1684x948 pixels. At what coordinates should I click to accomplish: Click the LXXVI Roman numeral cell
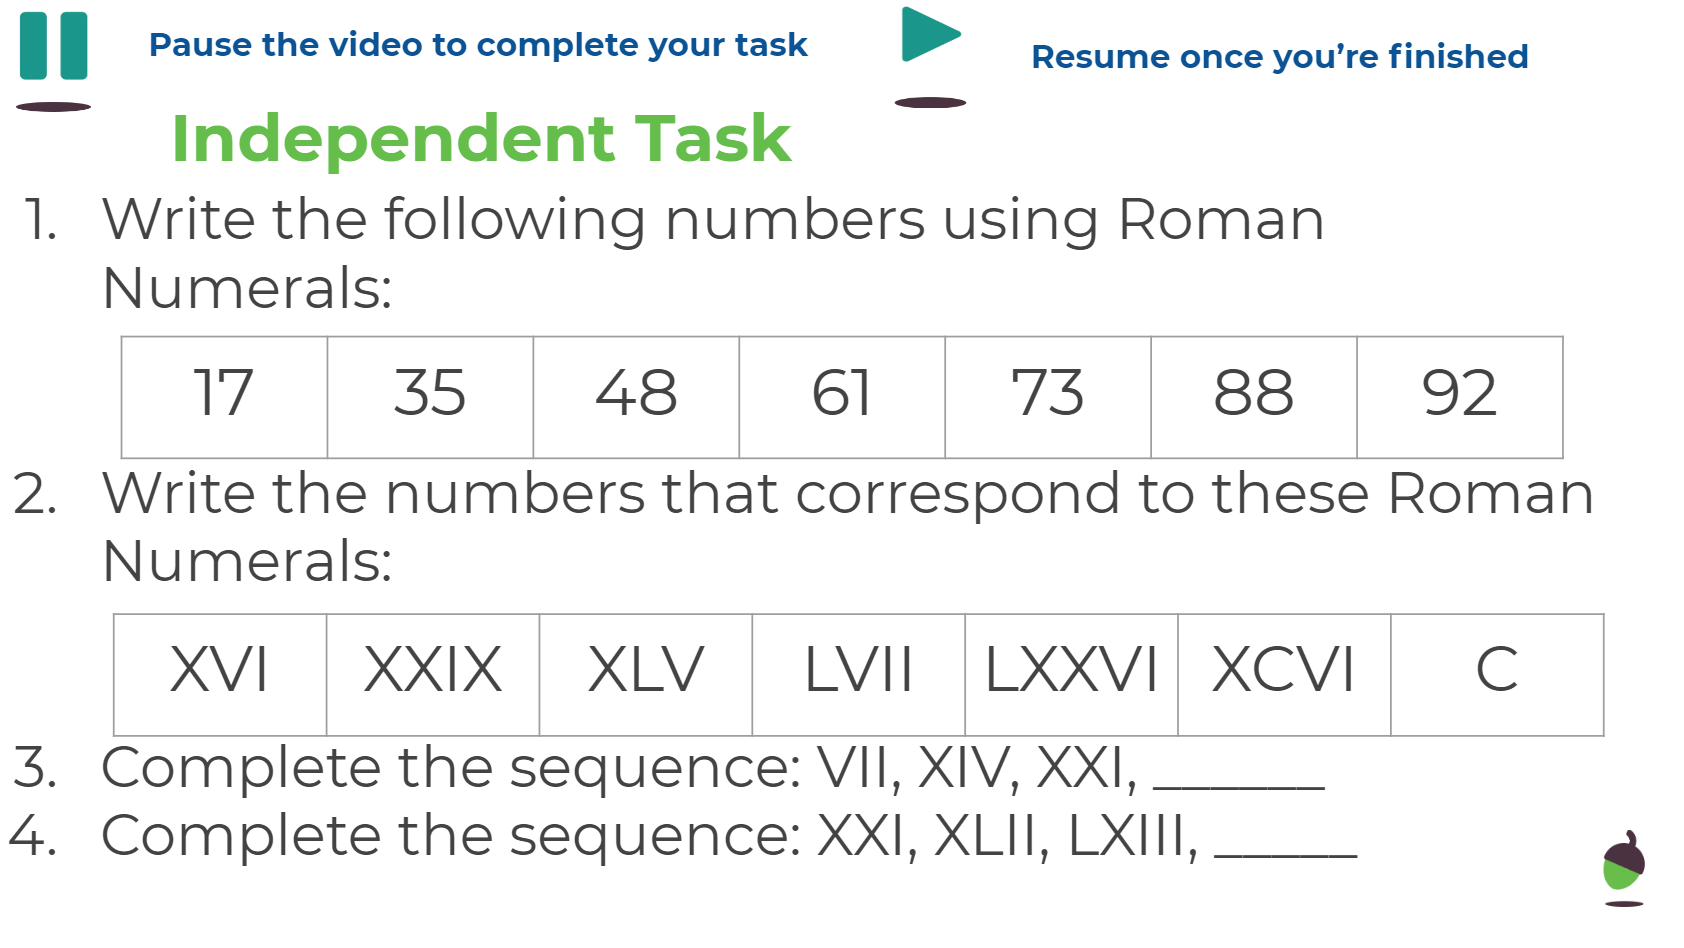[1072, 675]
